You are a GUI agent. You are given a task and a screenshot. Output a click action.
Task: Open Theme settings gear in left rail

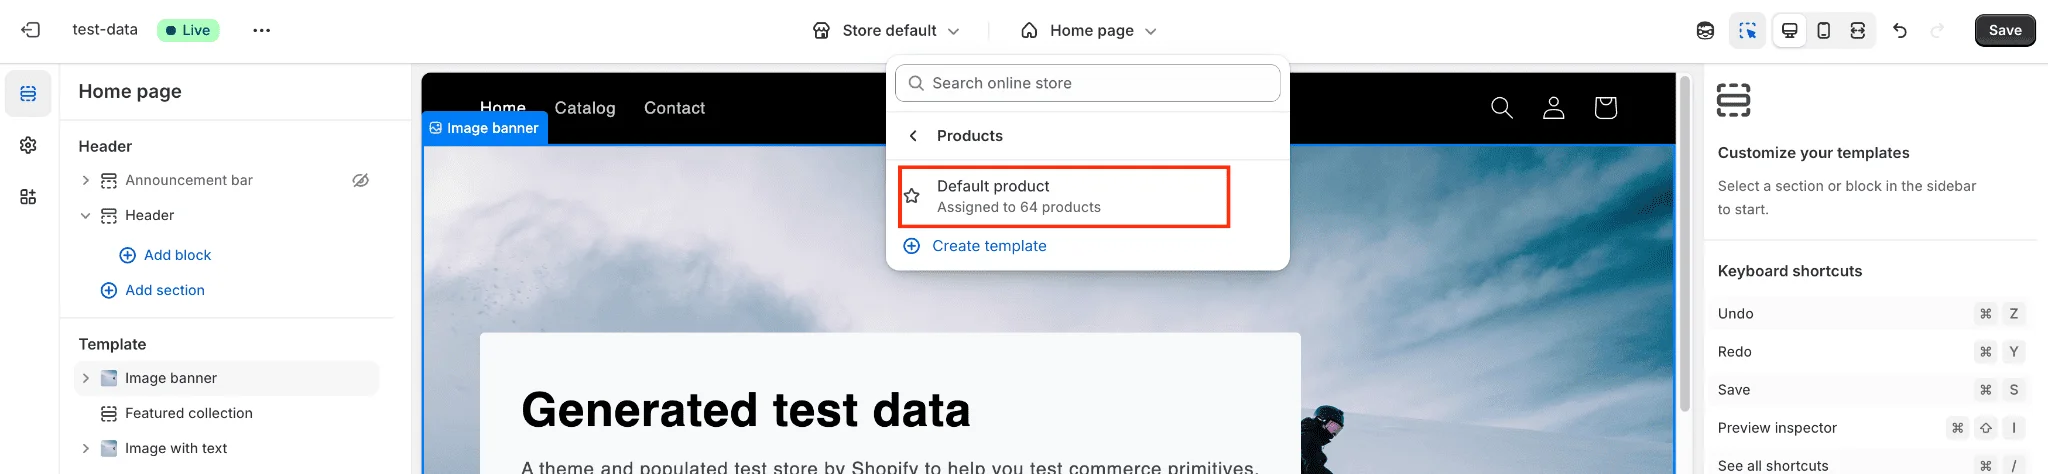click(x=28, y=145)
